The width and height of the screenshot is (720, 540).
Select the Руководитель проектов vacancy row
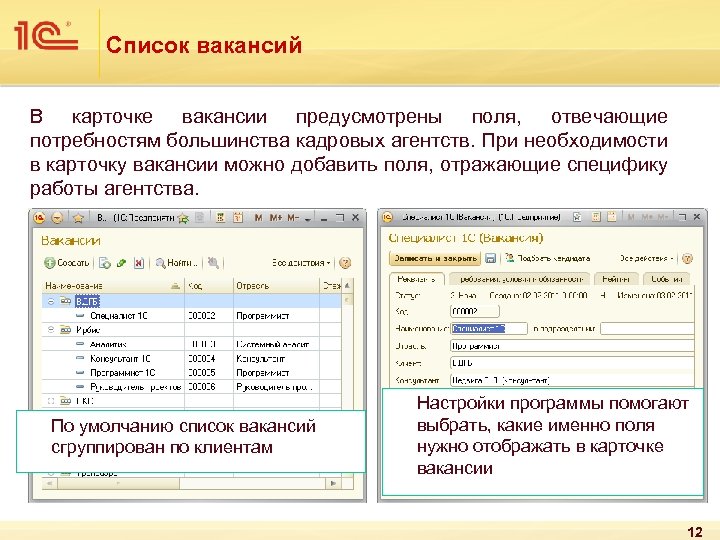click(191, 387)
